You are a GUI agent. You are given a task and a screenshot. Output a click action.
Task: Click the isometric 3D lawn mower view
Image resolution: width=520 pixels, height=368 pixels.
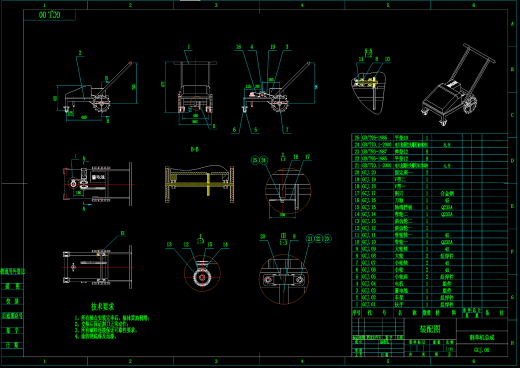point(458,85)
